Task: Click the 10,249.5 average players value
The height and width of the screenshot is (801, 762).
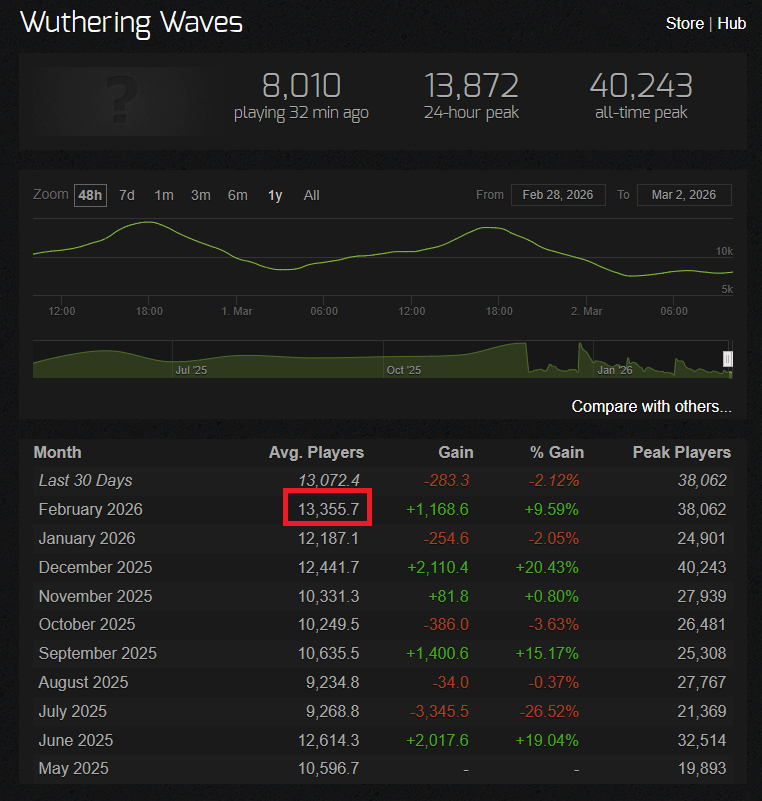Action: (328, 624)
